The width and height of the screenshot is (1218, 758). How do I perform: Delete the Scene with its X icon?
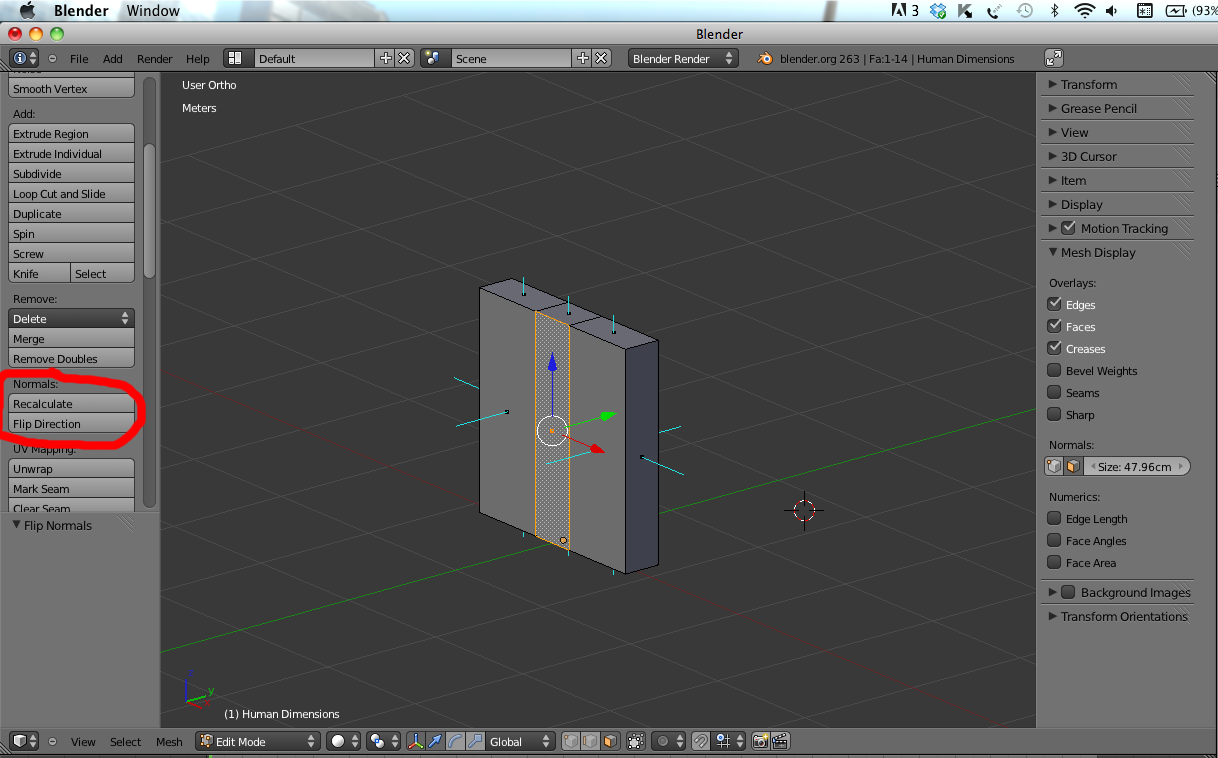coord(601,59)
